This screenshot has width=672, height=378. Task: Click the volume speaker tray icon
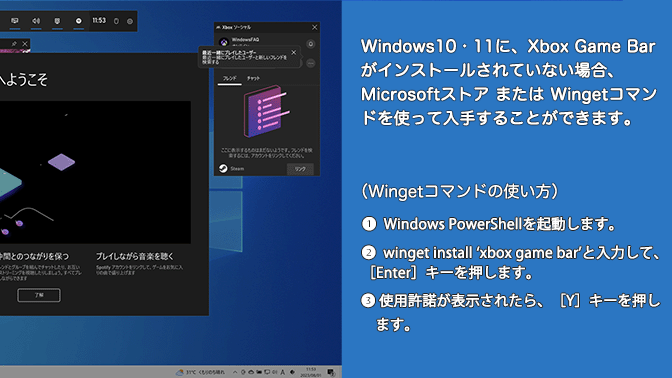(275, 372)
